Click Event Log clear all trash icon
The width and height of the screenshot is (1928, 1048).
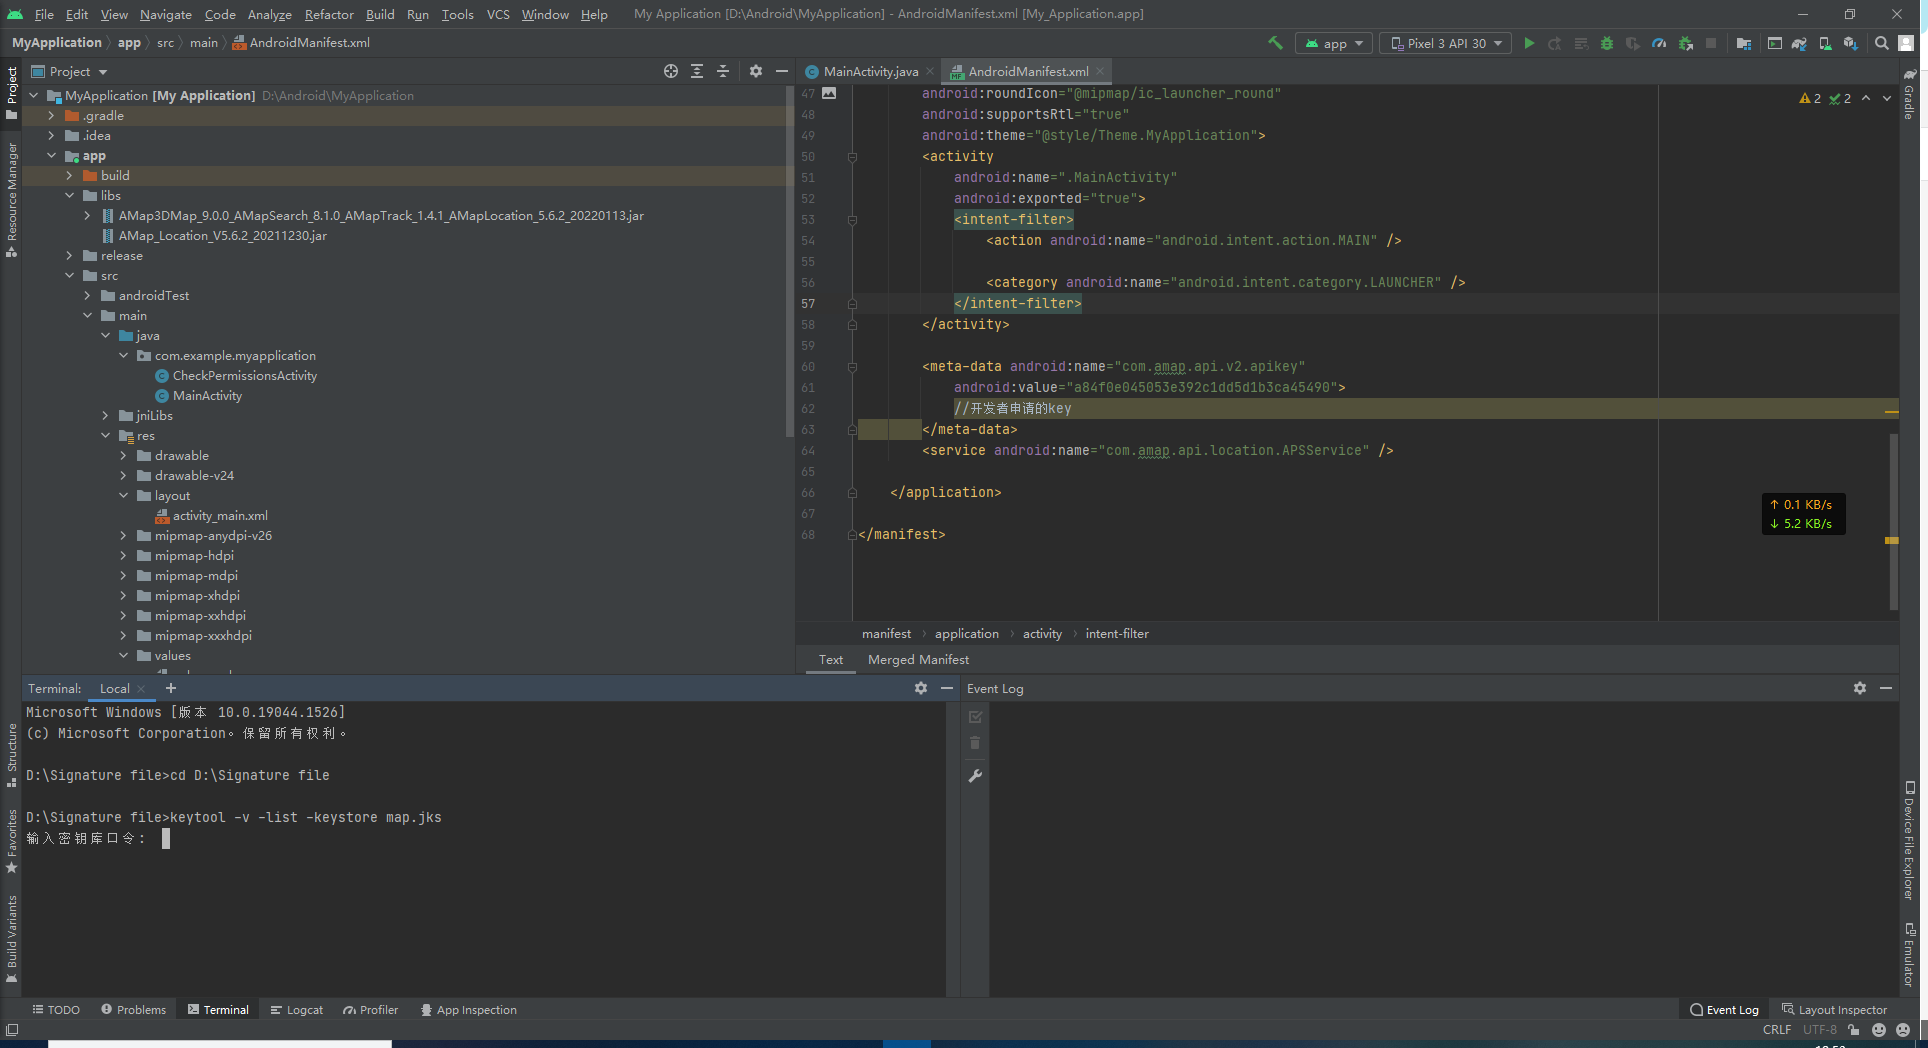(975, 743)
